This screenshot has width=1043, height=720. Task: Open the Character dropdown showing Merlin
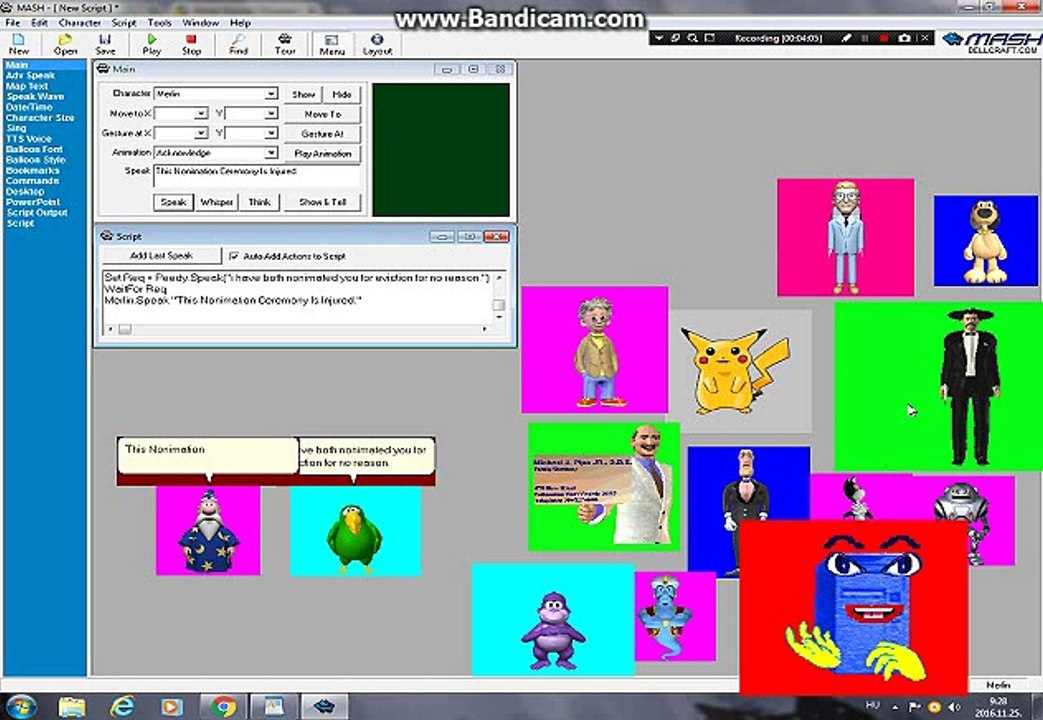[x=271, y=94]
